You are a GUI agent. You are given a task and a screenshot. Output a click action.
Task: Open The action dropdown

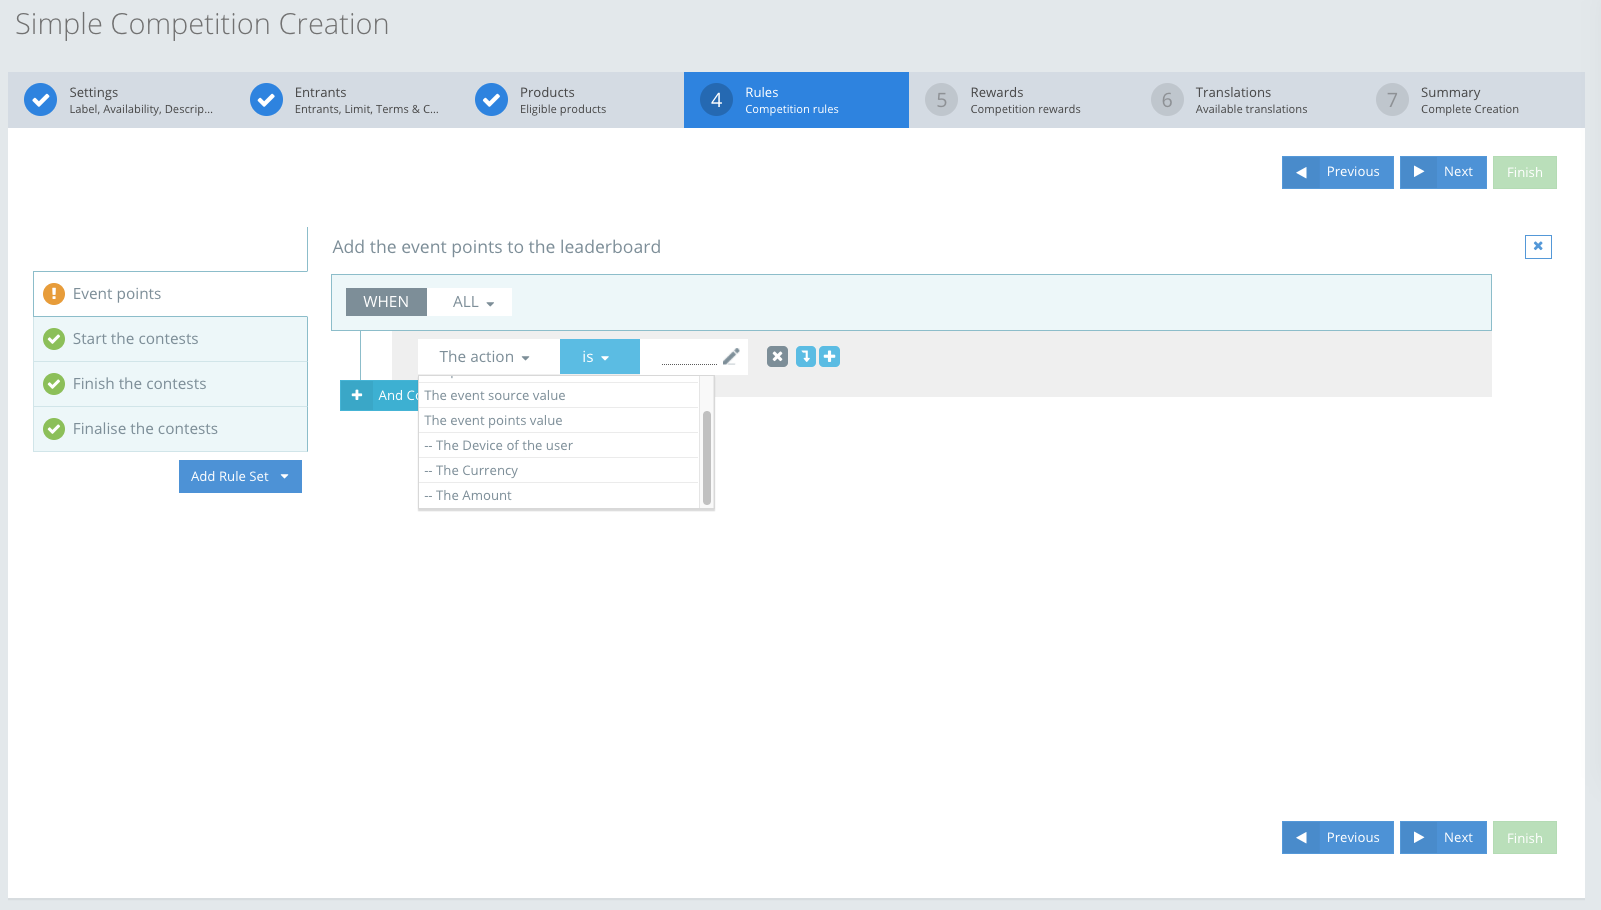point(486,356)
